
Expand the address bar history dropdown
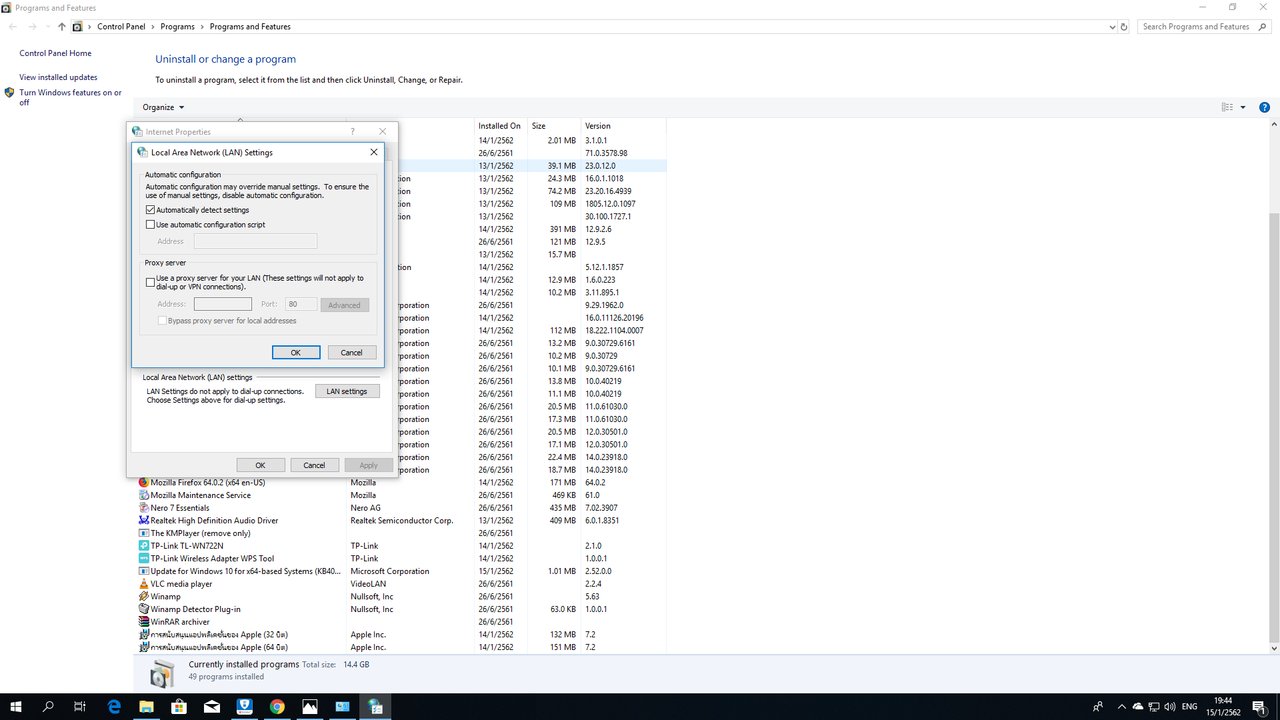(x=1112, y=27)
